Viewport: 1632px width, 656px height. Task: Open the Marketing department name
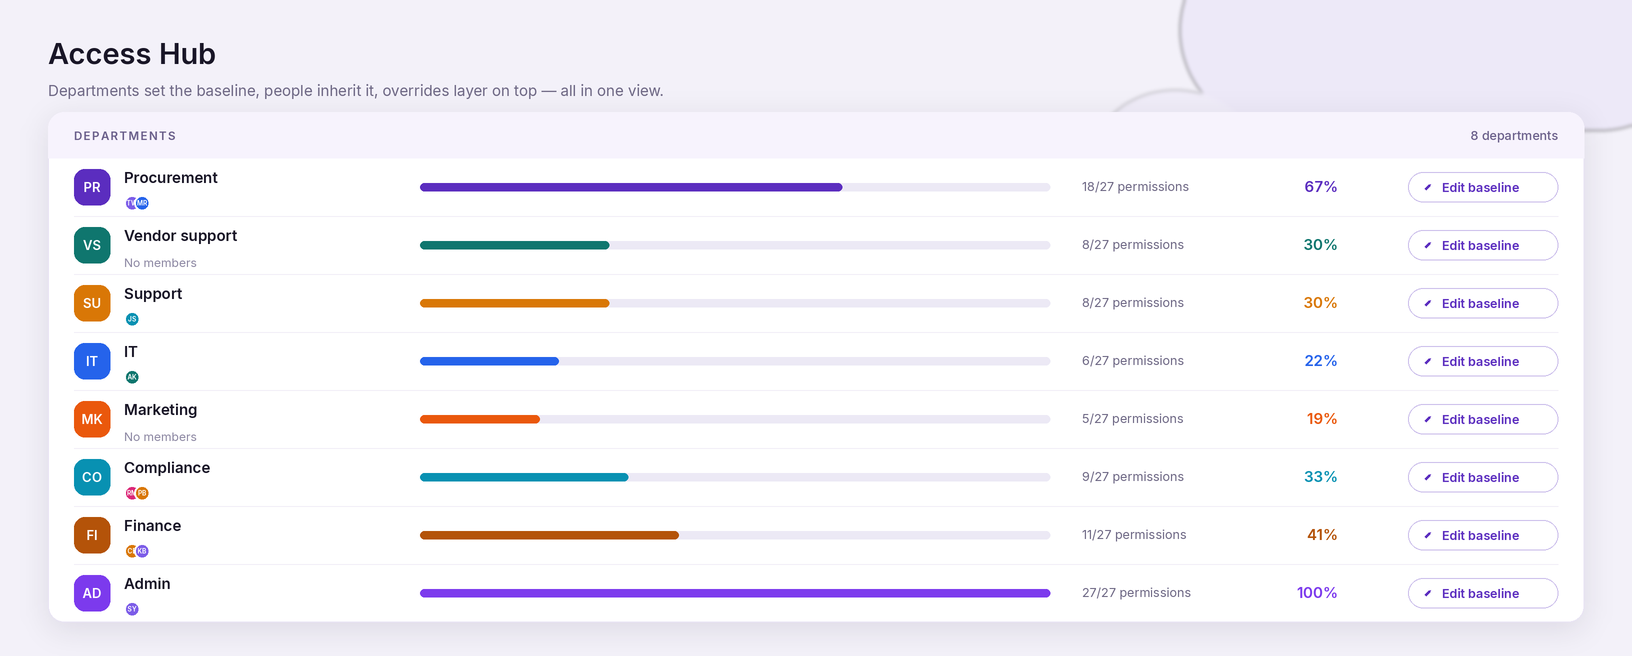point(161,410)
